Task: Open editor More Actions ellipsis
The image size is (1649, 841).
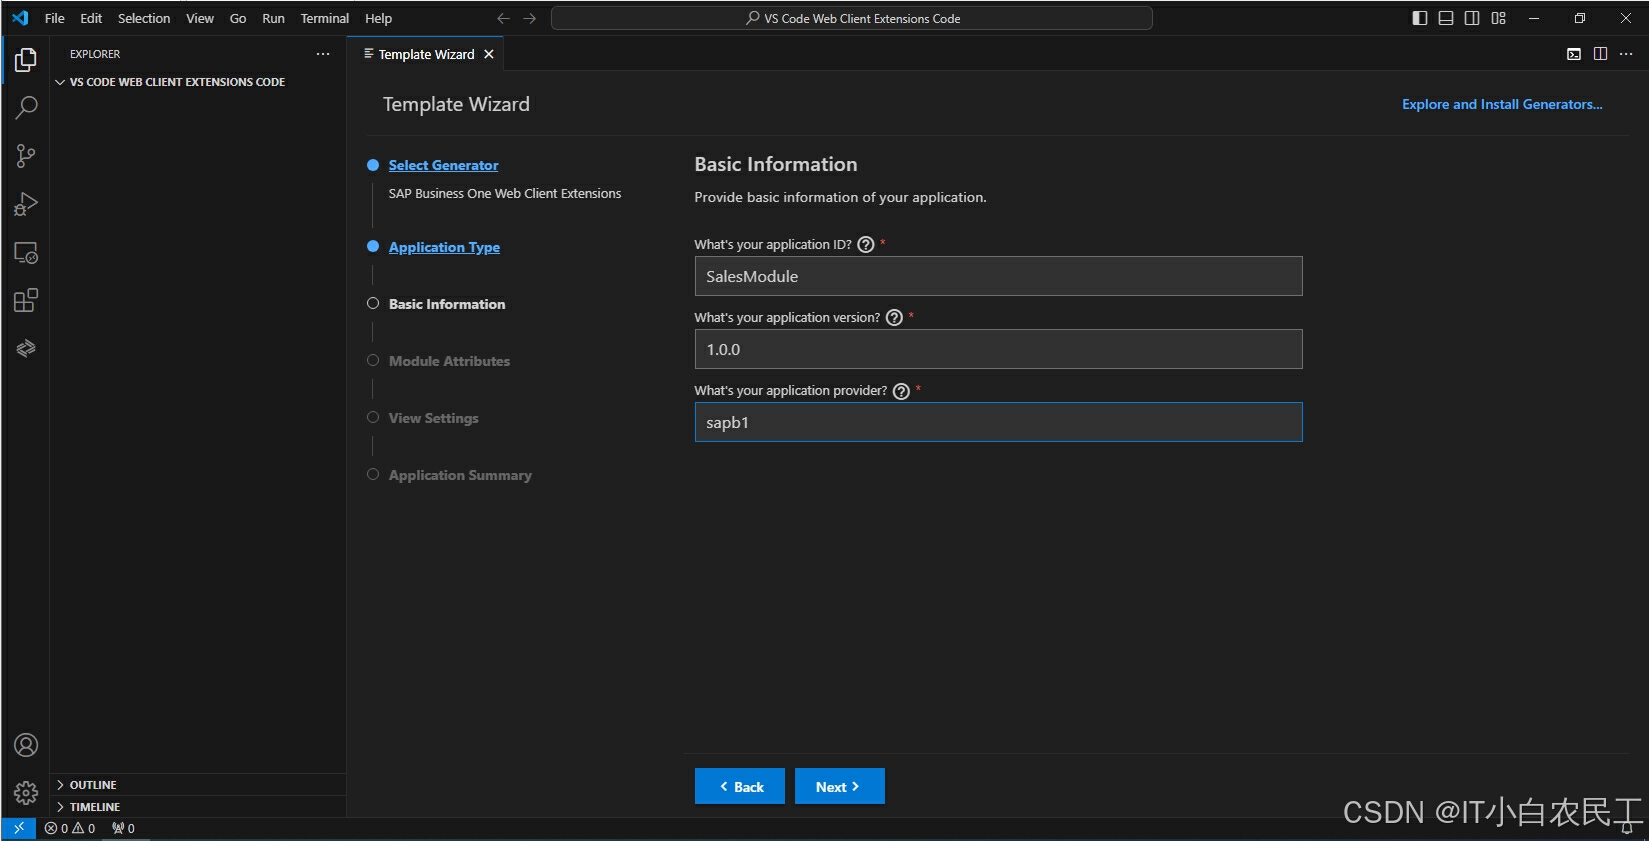Action: tap(1626, 54)
